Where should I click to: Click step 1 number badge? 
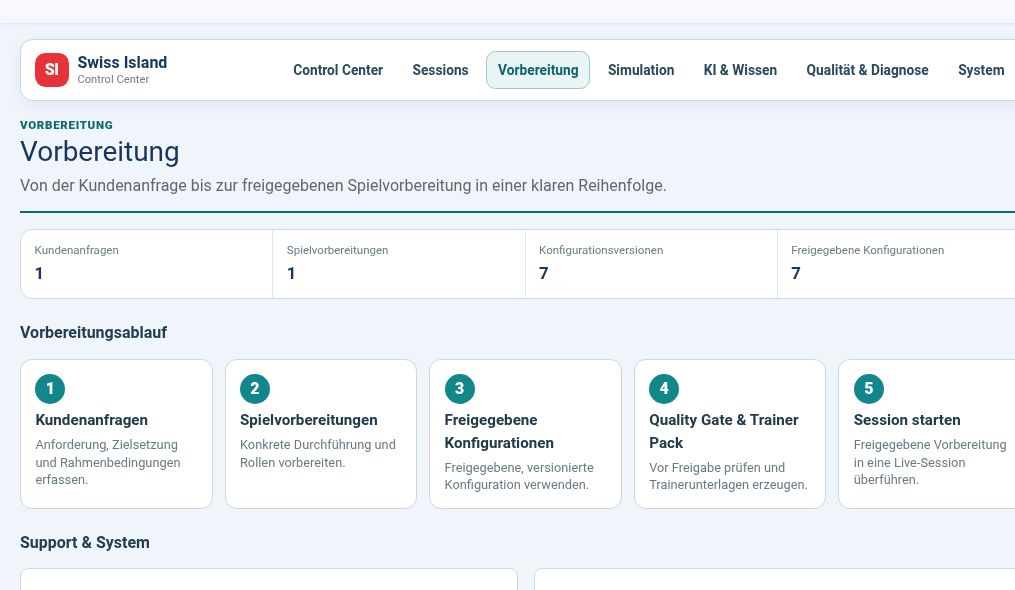point(50,389)
